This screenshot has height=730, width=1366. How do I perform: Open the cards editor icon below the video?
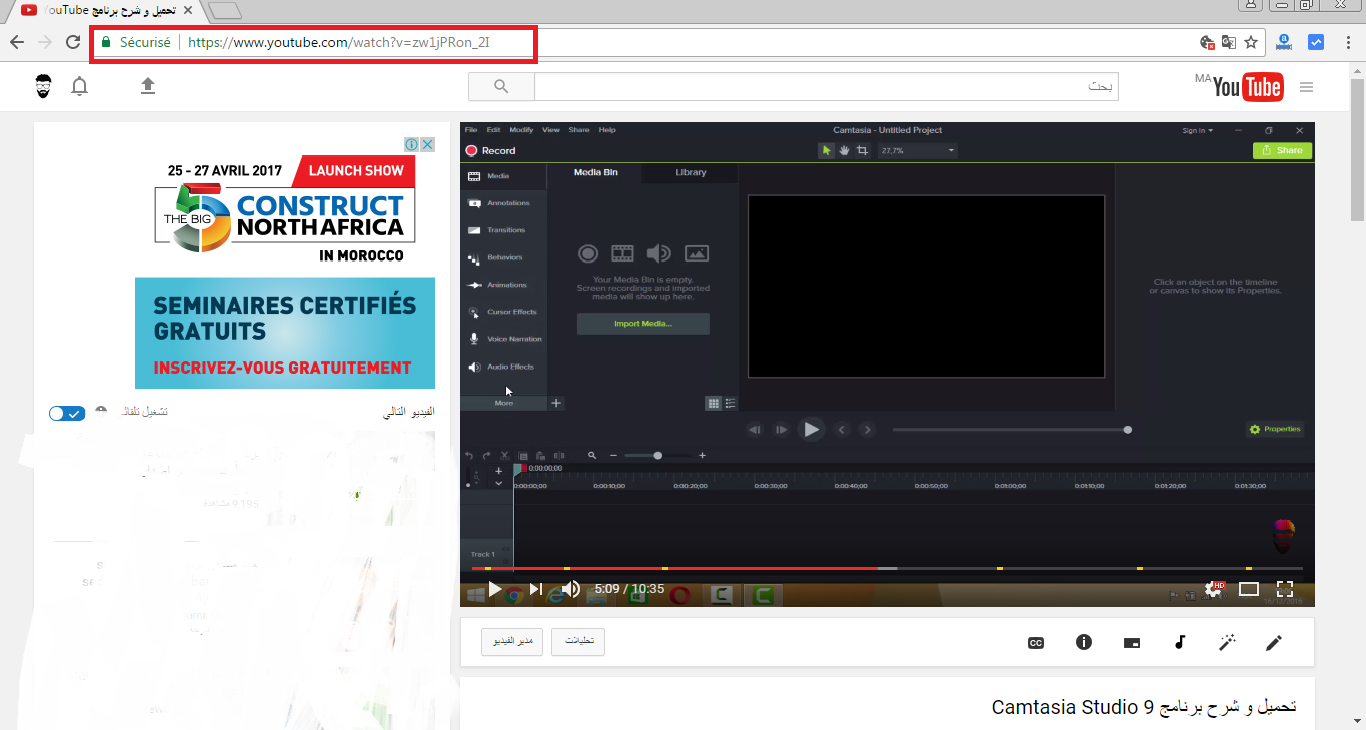pyautogui.click(x=1132, y=643)
